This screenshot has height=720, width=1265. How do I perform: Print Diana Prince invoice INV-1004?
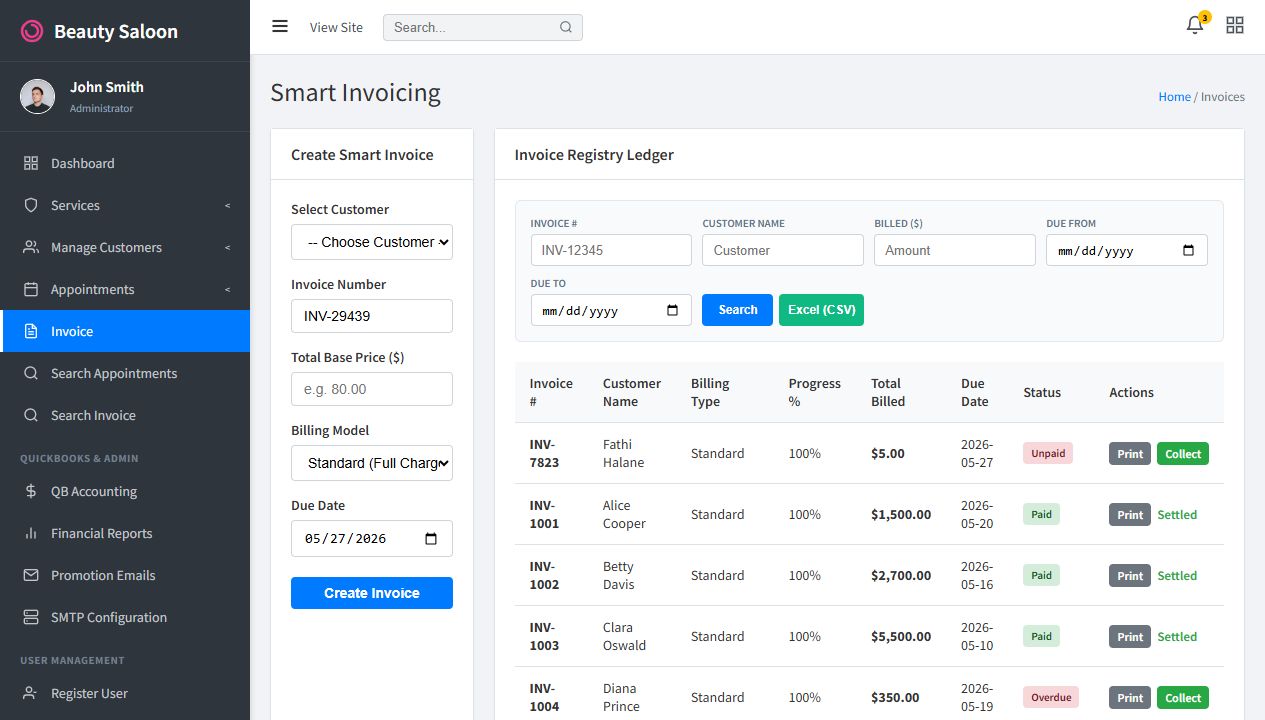[x=1130, y=698]
